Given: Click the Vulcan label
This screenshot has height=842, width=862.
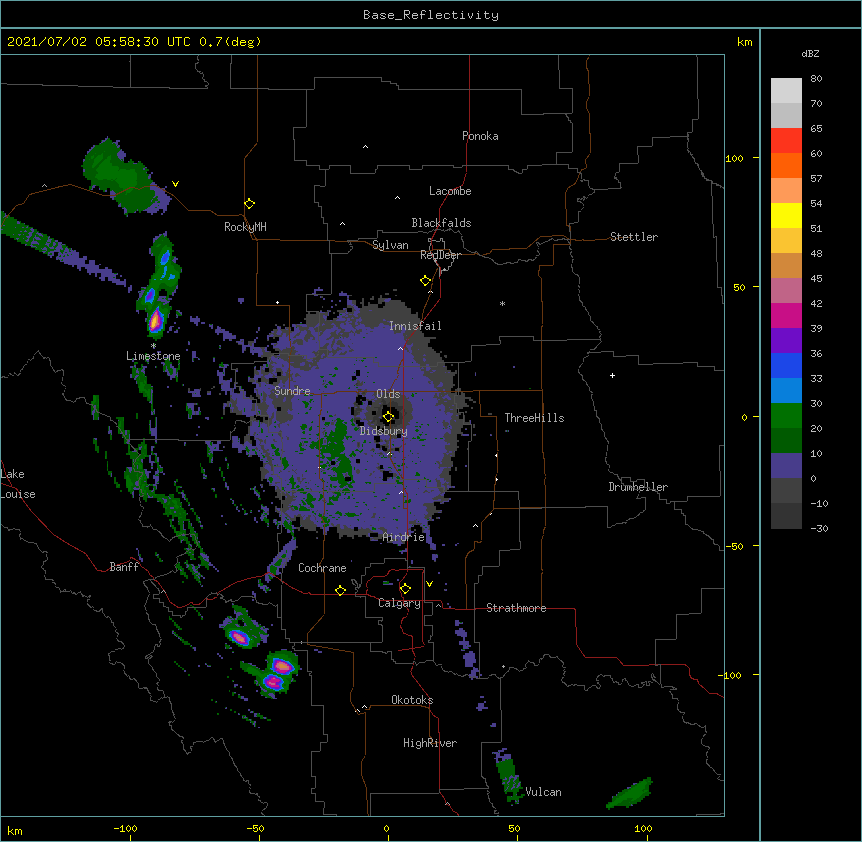Looking at the screenshot, I should click(x=543, y=792).
